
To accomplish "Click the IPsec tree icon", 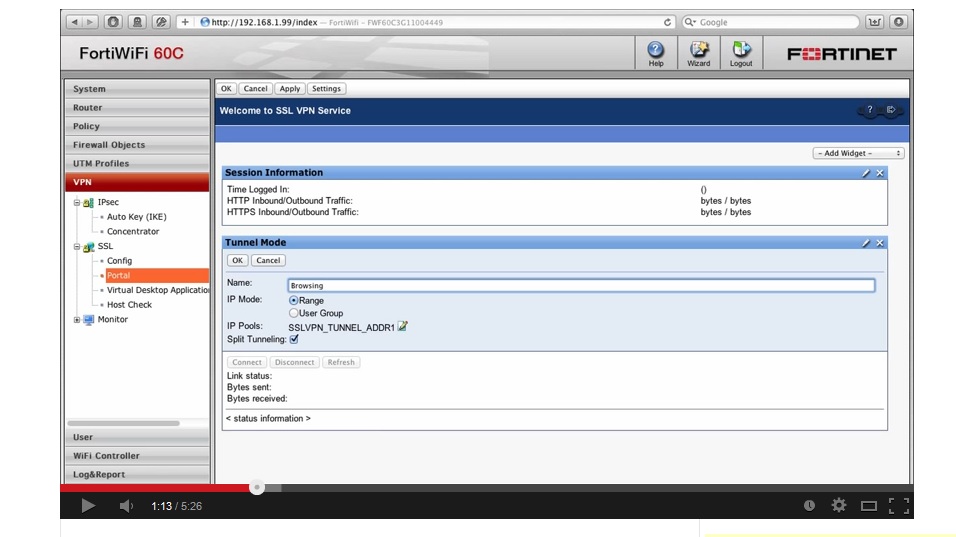I will (x=88, y=202).
